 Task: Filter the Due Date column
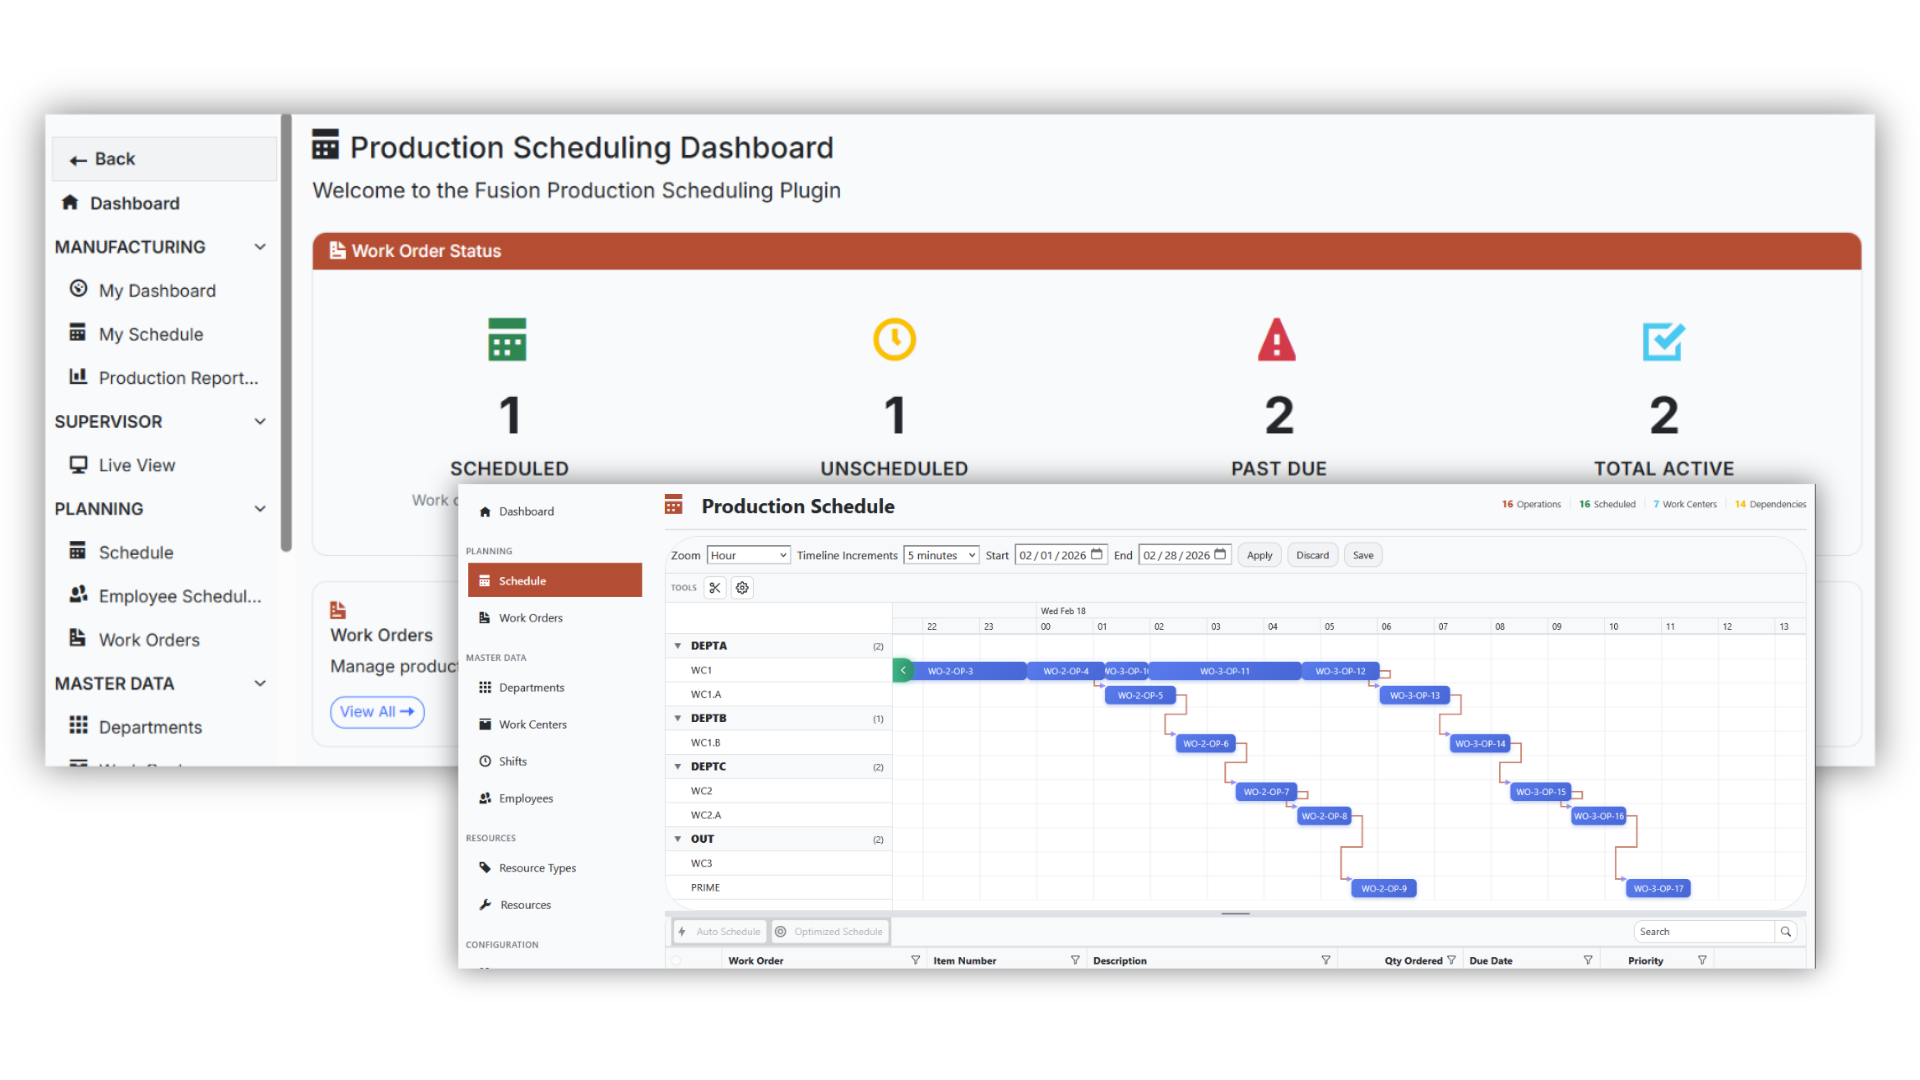(1588, 960)
